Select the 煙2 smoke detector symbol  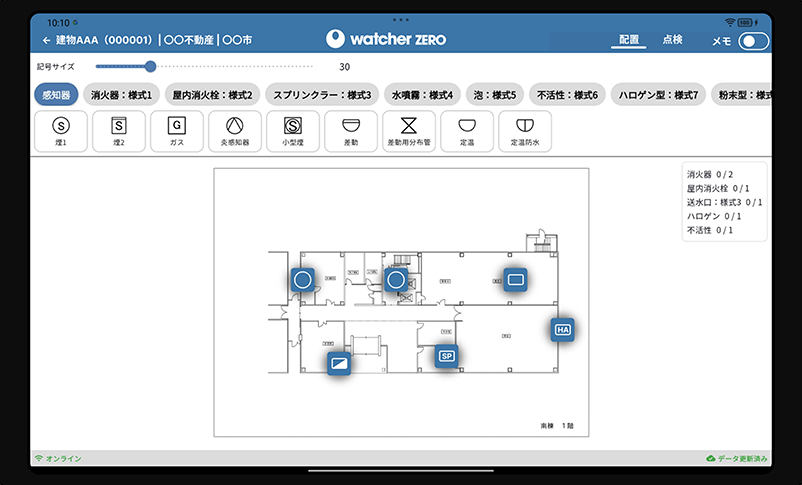[x=119, y=131]
